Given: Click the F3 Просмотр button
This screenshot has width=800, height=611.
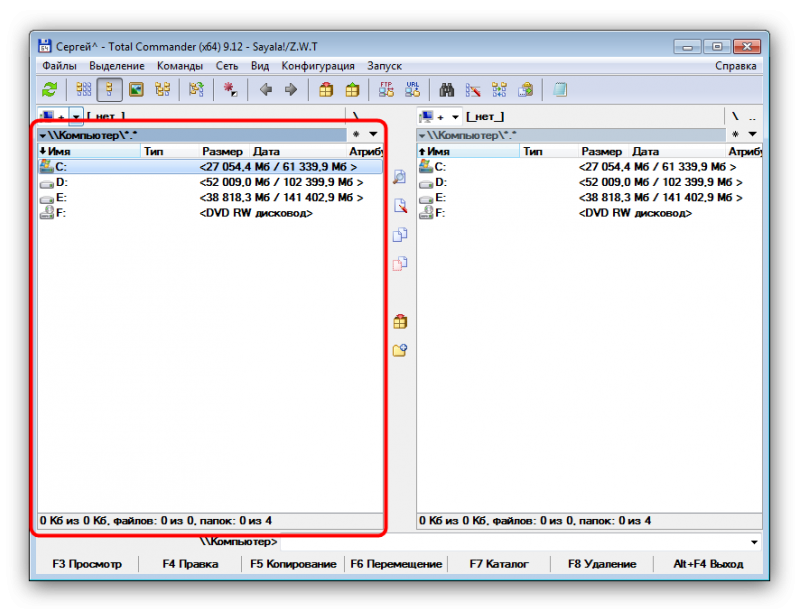Looking at the screenshot, I should click(87, 564).
